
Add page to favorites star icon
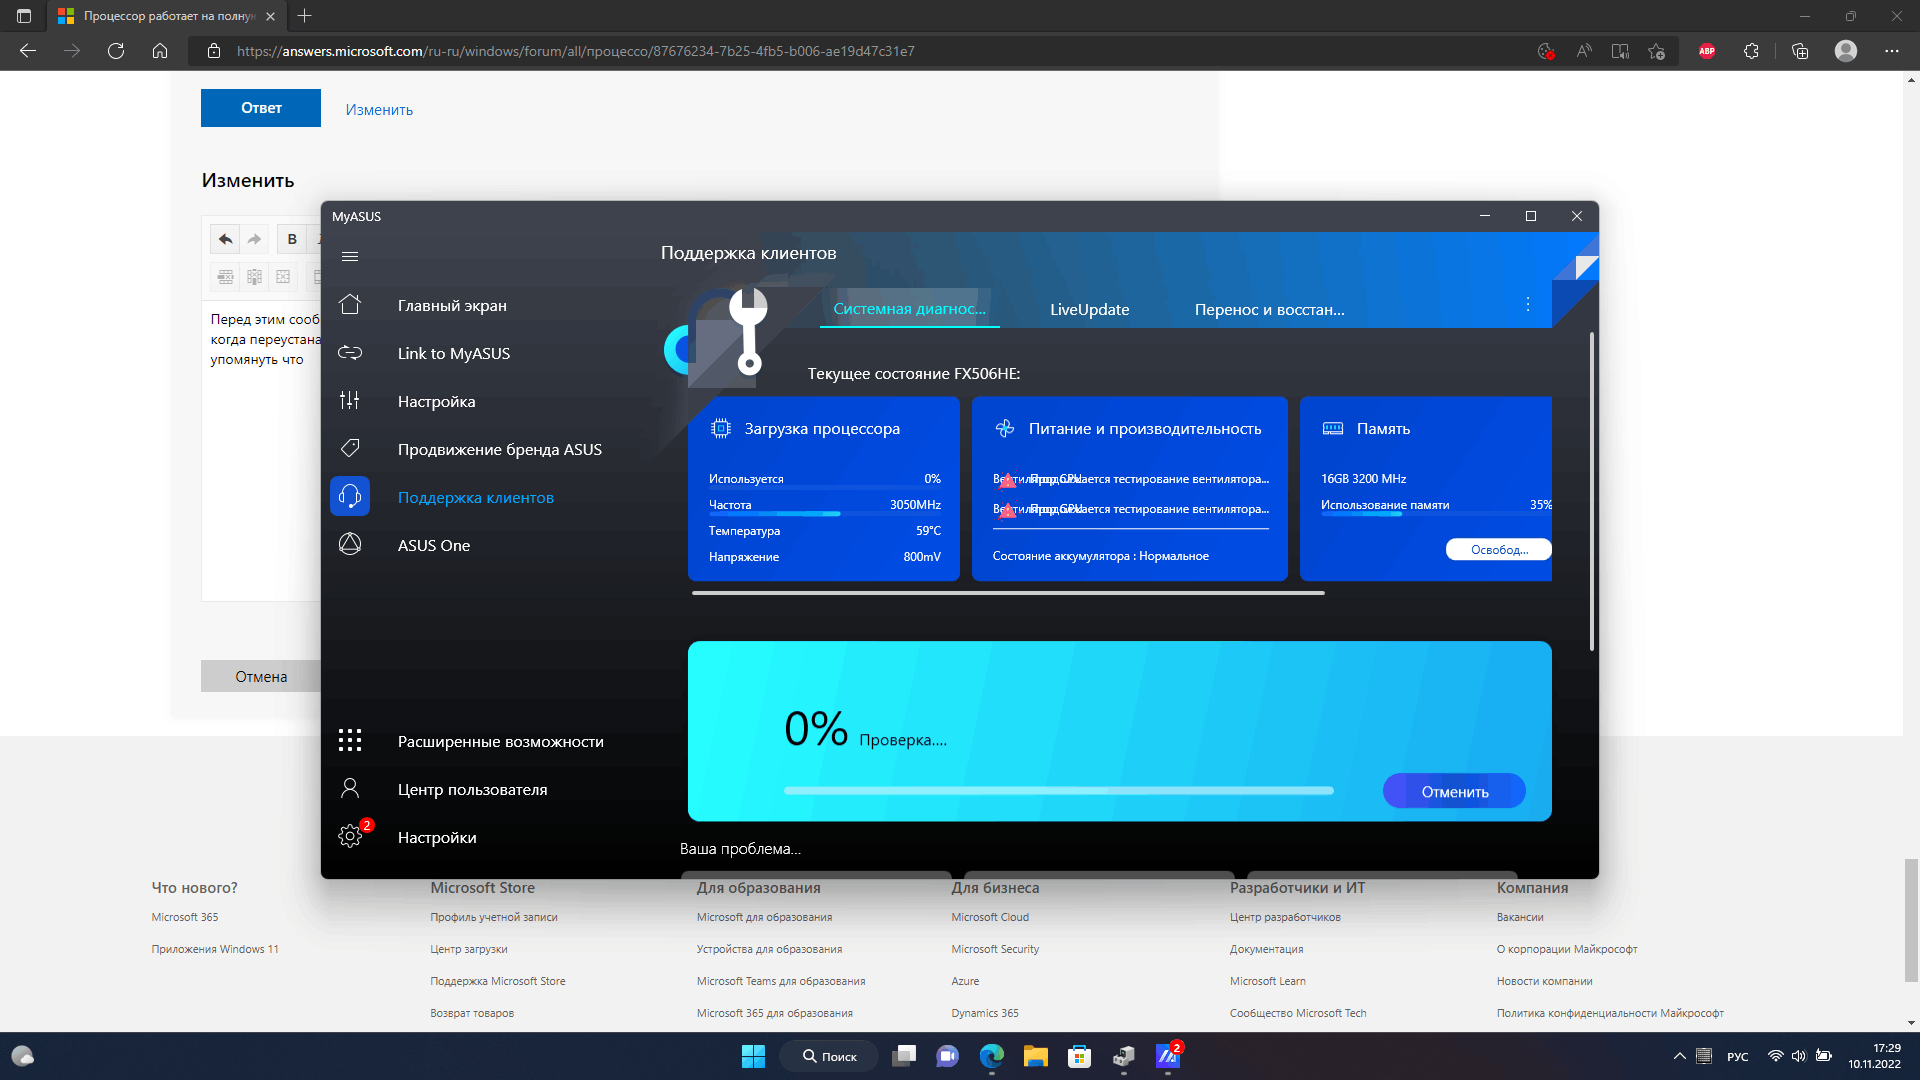1657,51
